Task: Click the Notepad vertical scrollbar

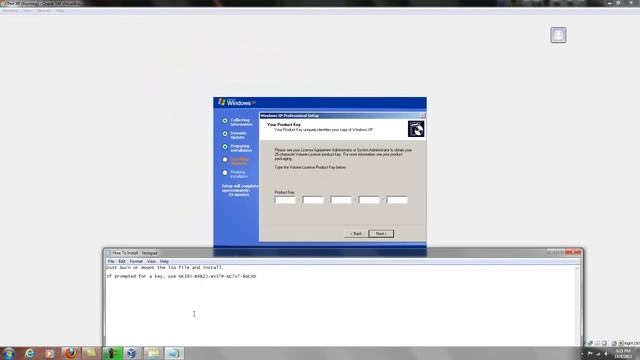Action: [x=577, y=305]
